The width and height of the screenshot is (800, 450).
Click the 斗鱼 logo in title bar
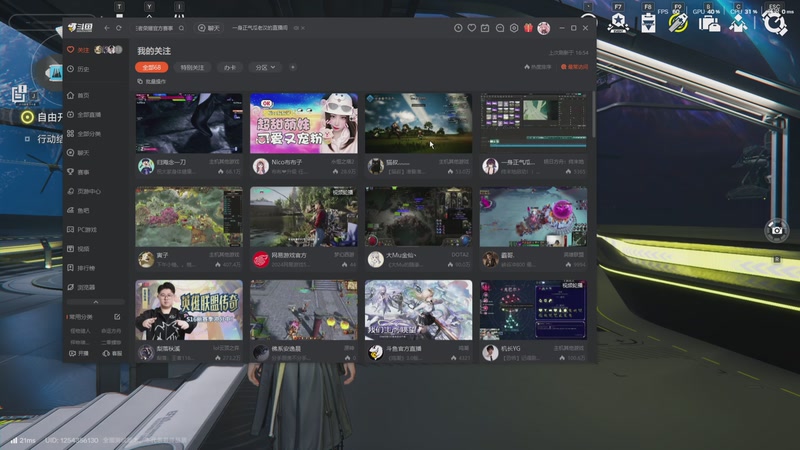(x=80, y=28)
